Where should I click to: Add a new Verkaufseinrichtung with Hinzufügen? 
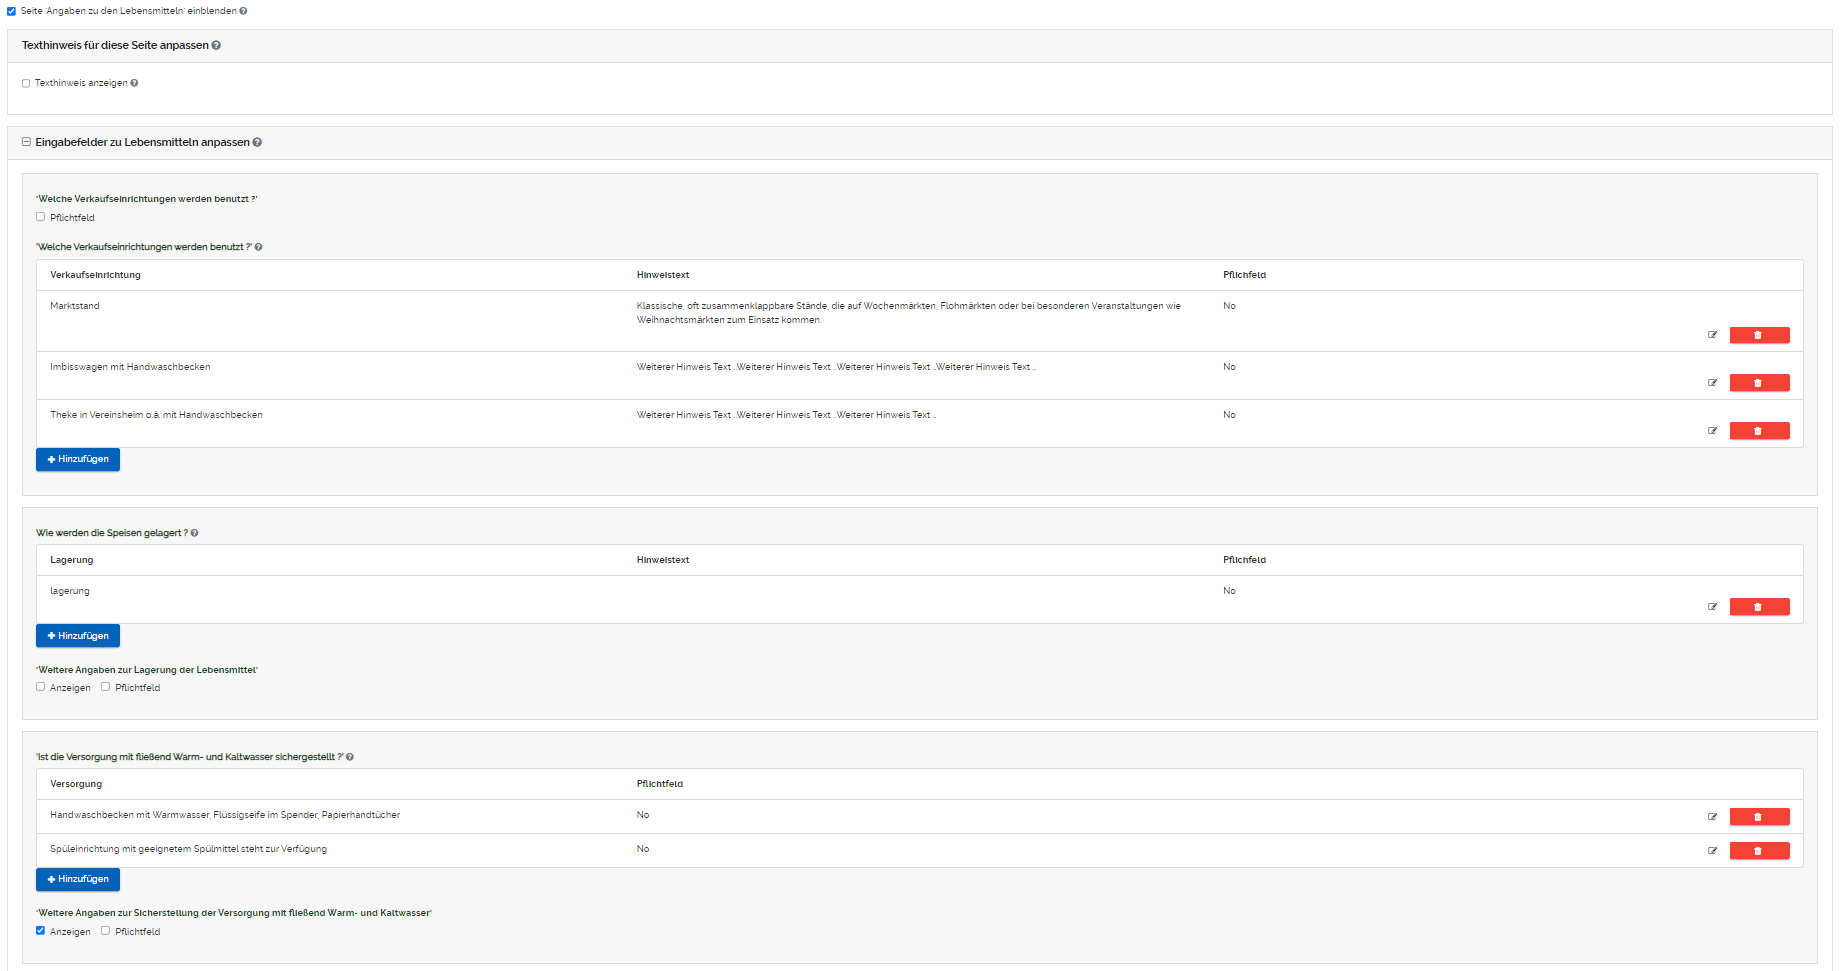pyautogui.click(x=78, y=459)
